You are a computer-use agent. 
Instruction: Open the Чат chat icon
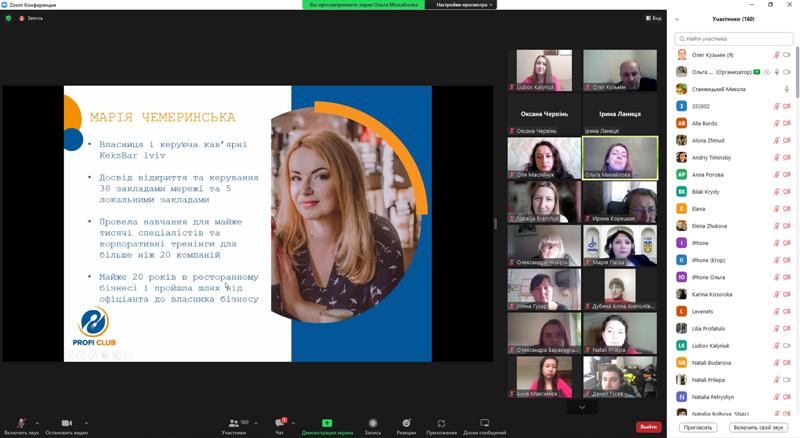point(280,423)
